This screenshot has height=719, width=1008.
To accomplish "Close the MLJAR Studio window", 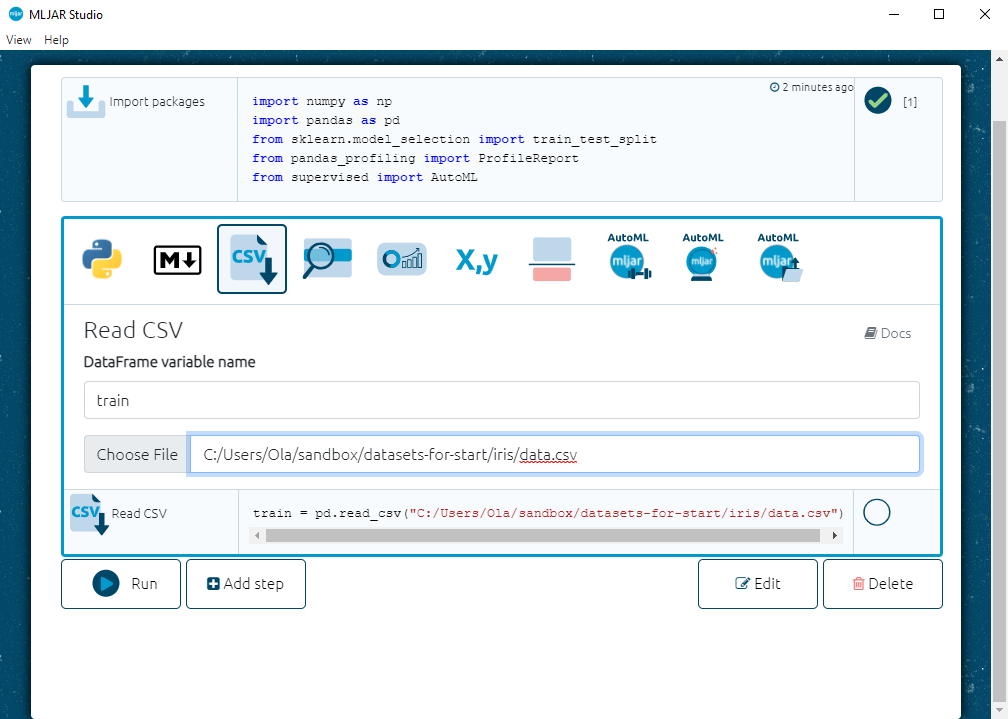I will point(984,14).
